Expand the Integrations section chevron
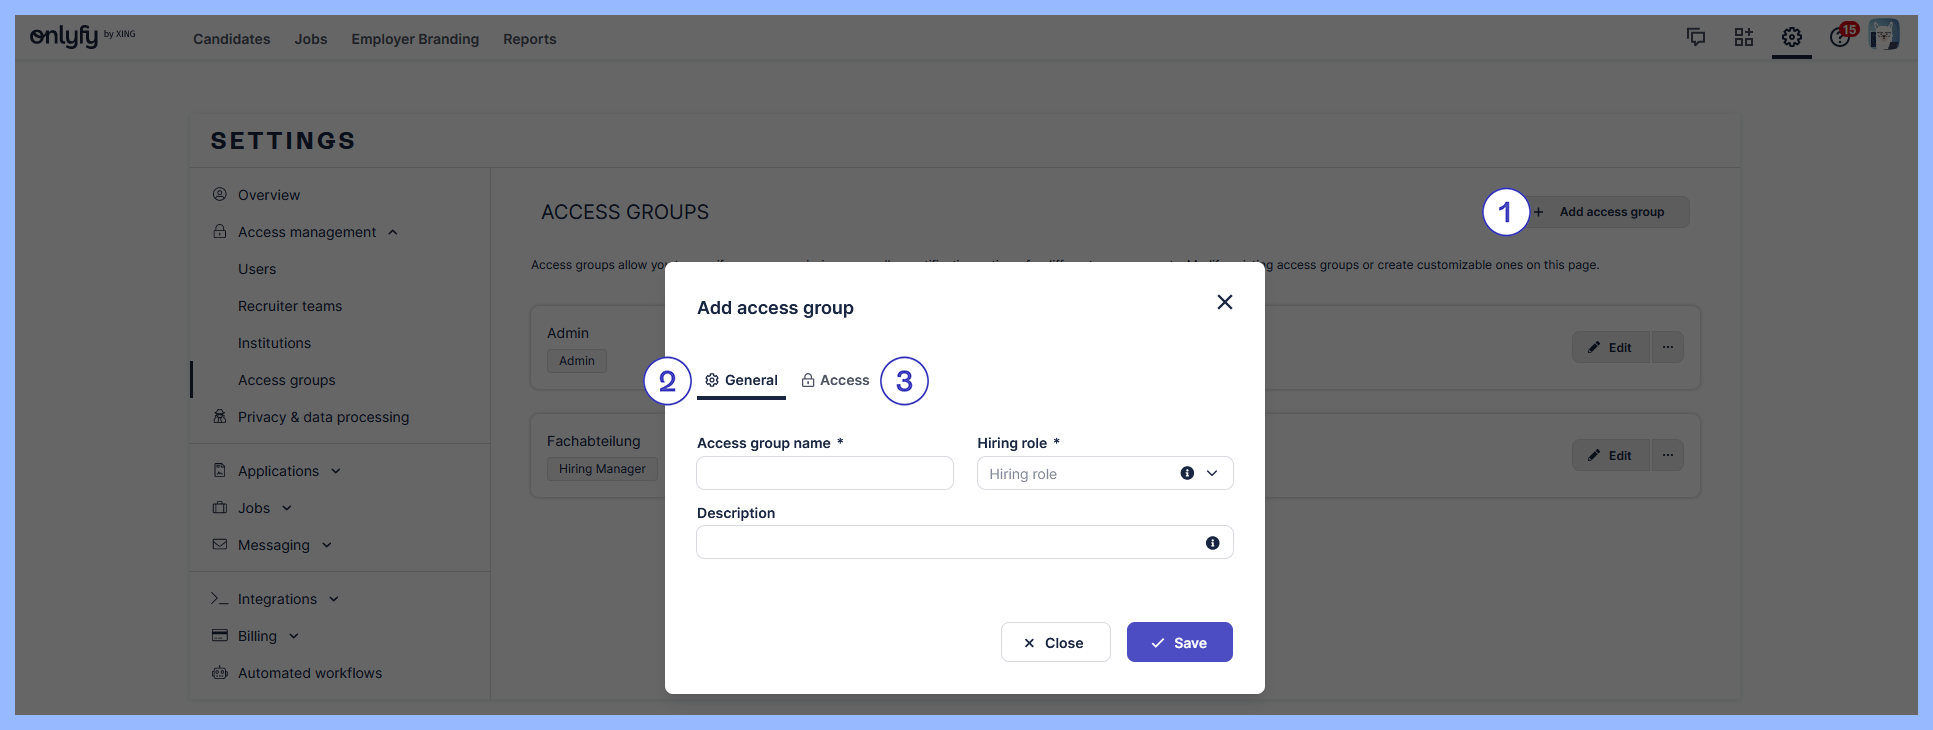 334,599
